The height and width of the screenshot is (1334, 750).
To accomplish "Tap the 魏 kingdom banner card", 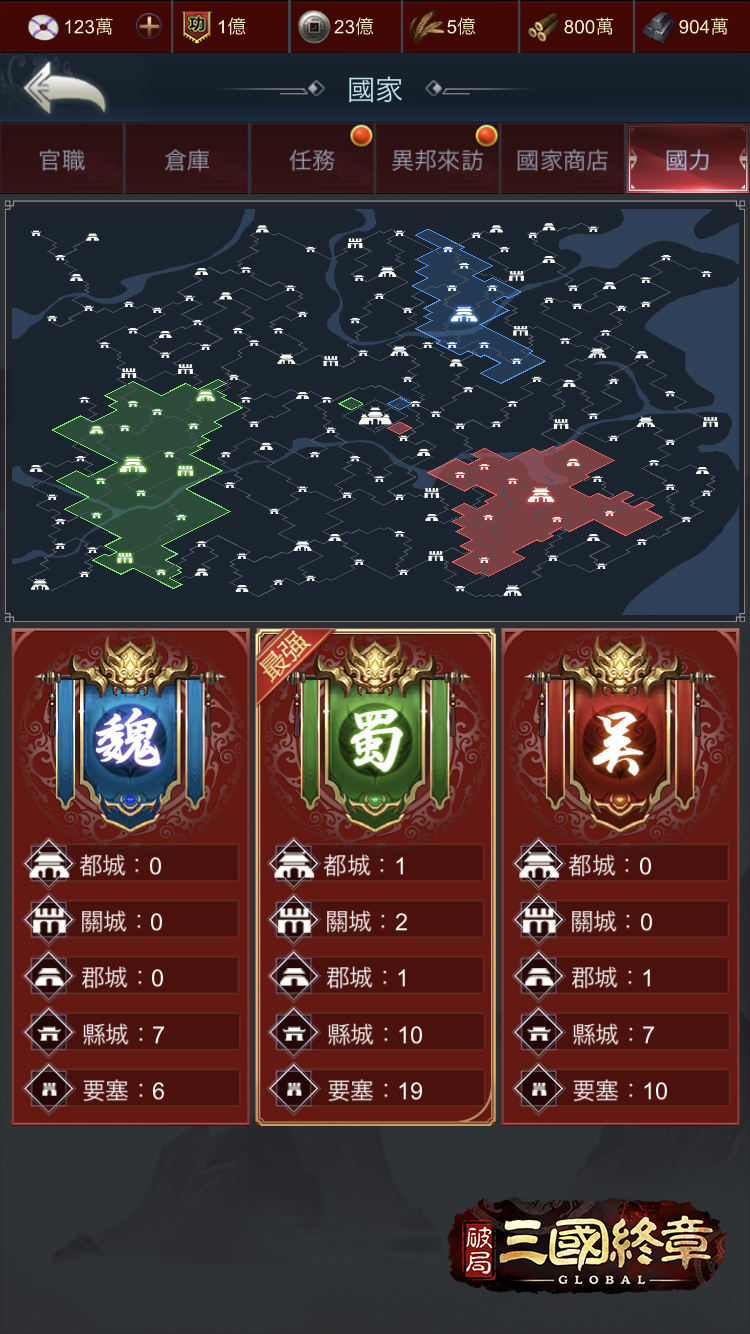I will pyautogui.click(x=130, y=876).
